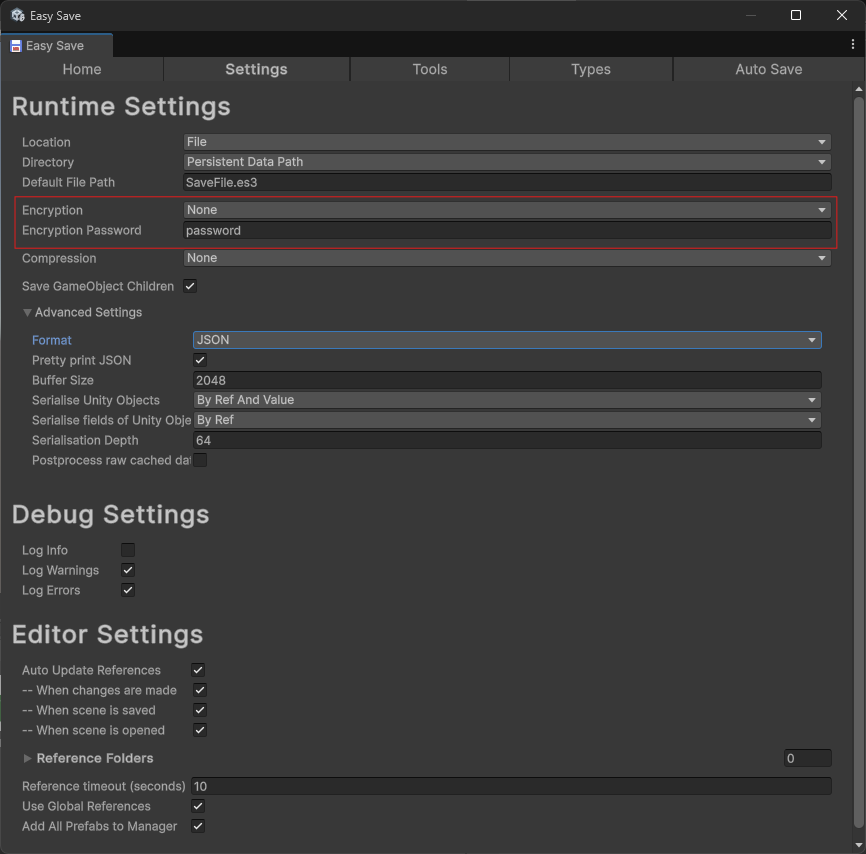Click the Default File Path field
Image resolution: width=866 pixels, height=854 pixels.
[x=507, y=182]
